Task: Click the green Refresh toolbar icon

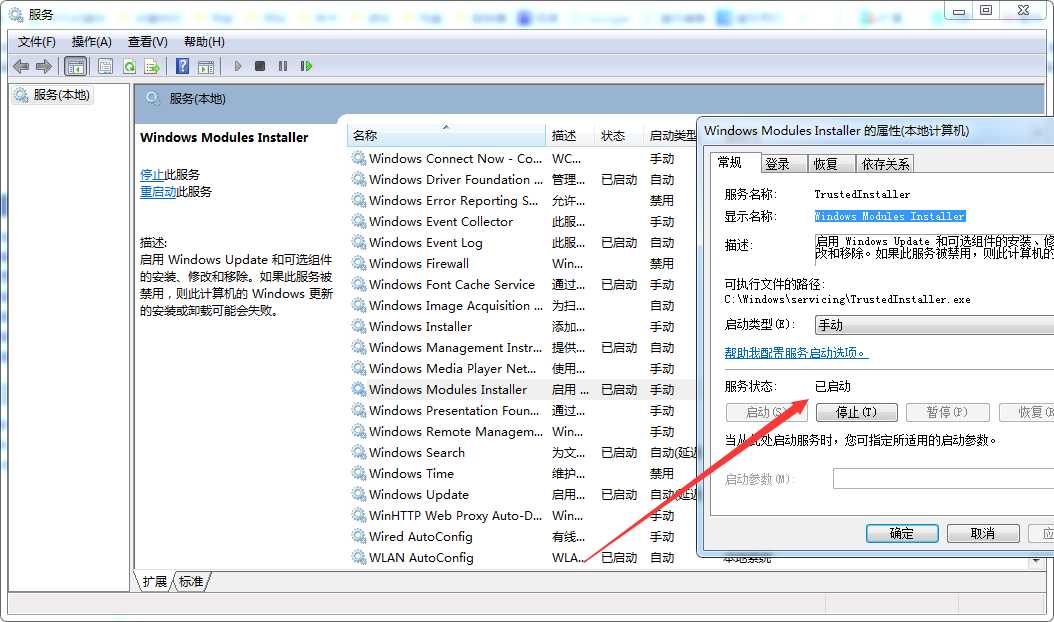Action: (x=129, y=66)
